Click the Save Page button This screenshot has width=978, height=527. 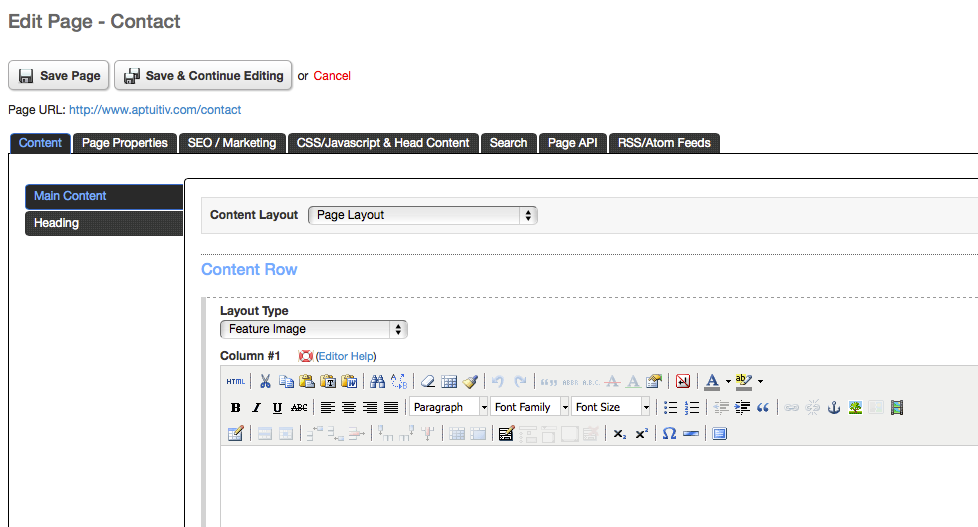pos(59,75)
